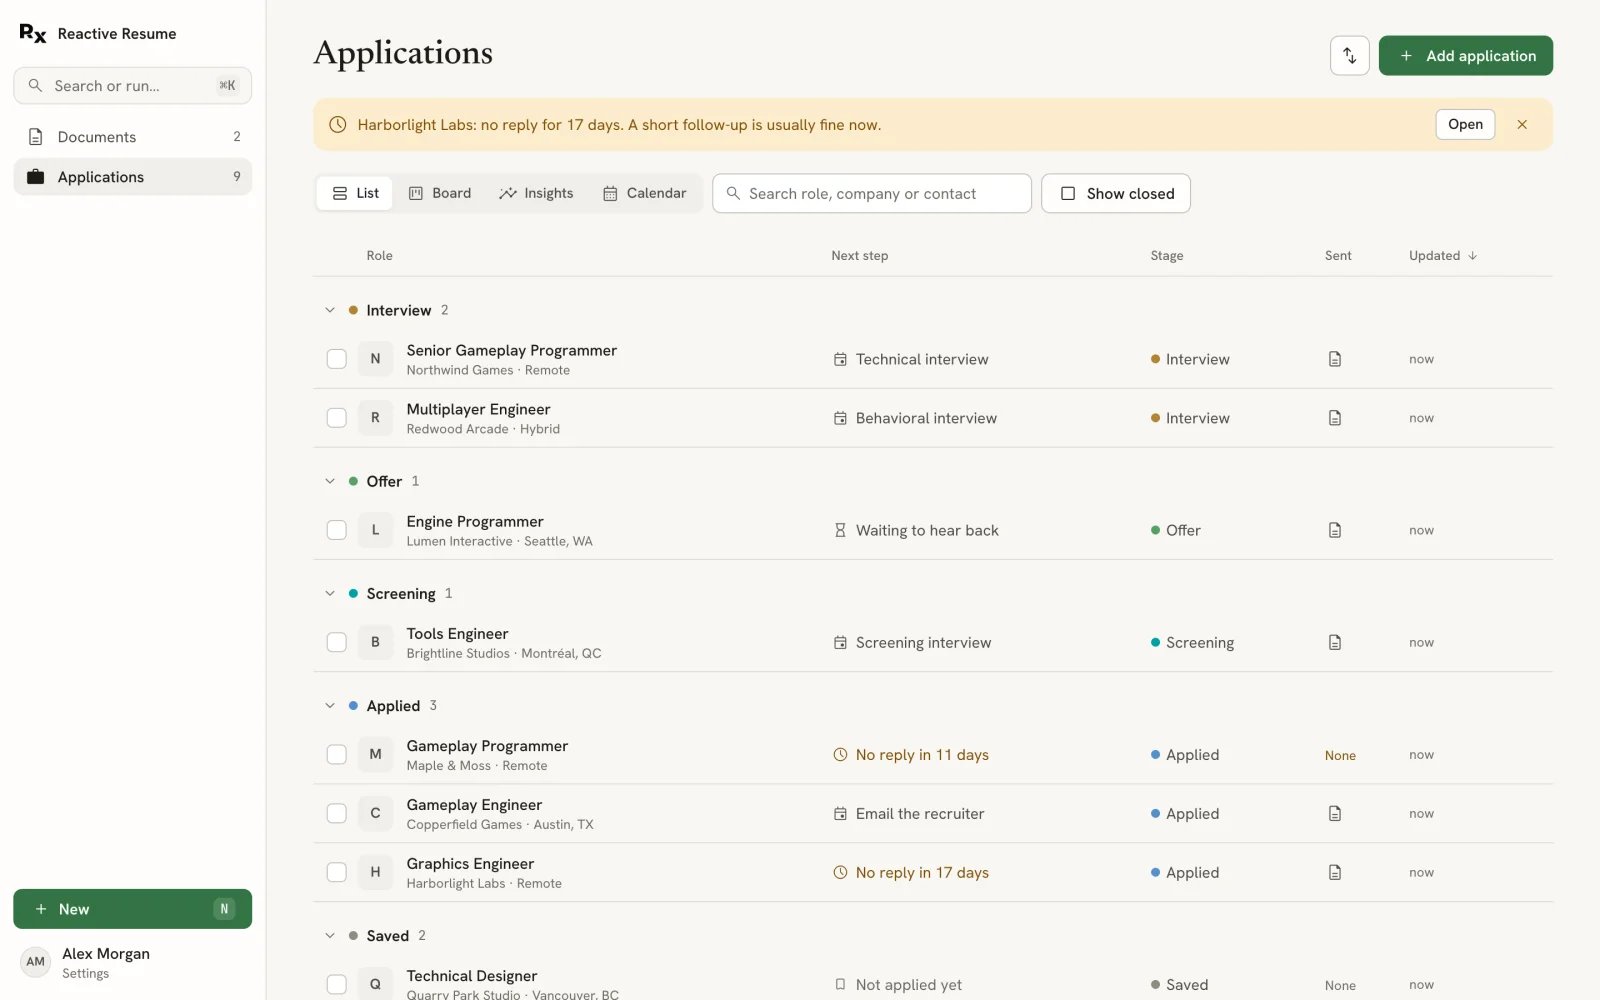Click the AM user avatar

[x=36, y=962]
